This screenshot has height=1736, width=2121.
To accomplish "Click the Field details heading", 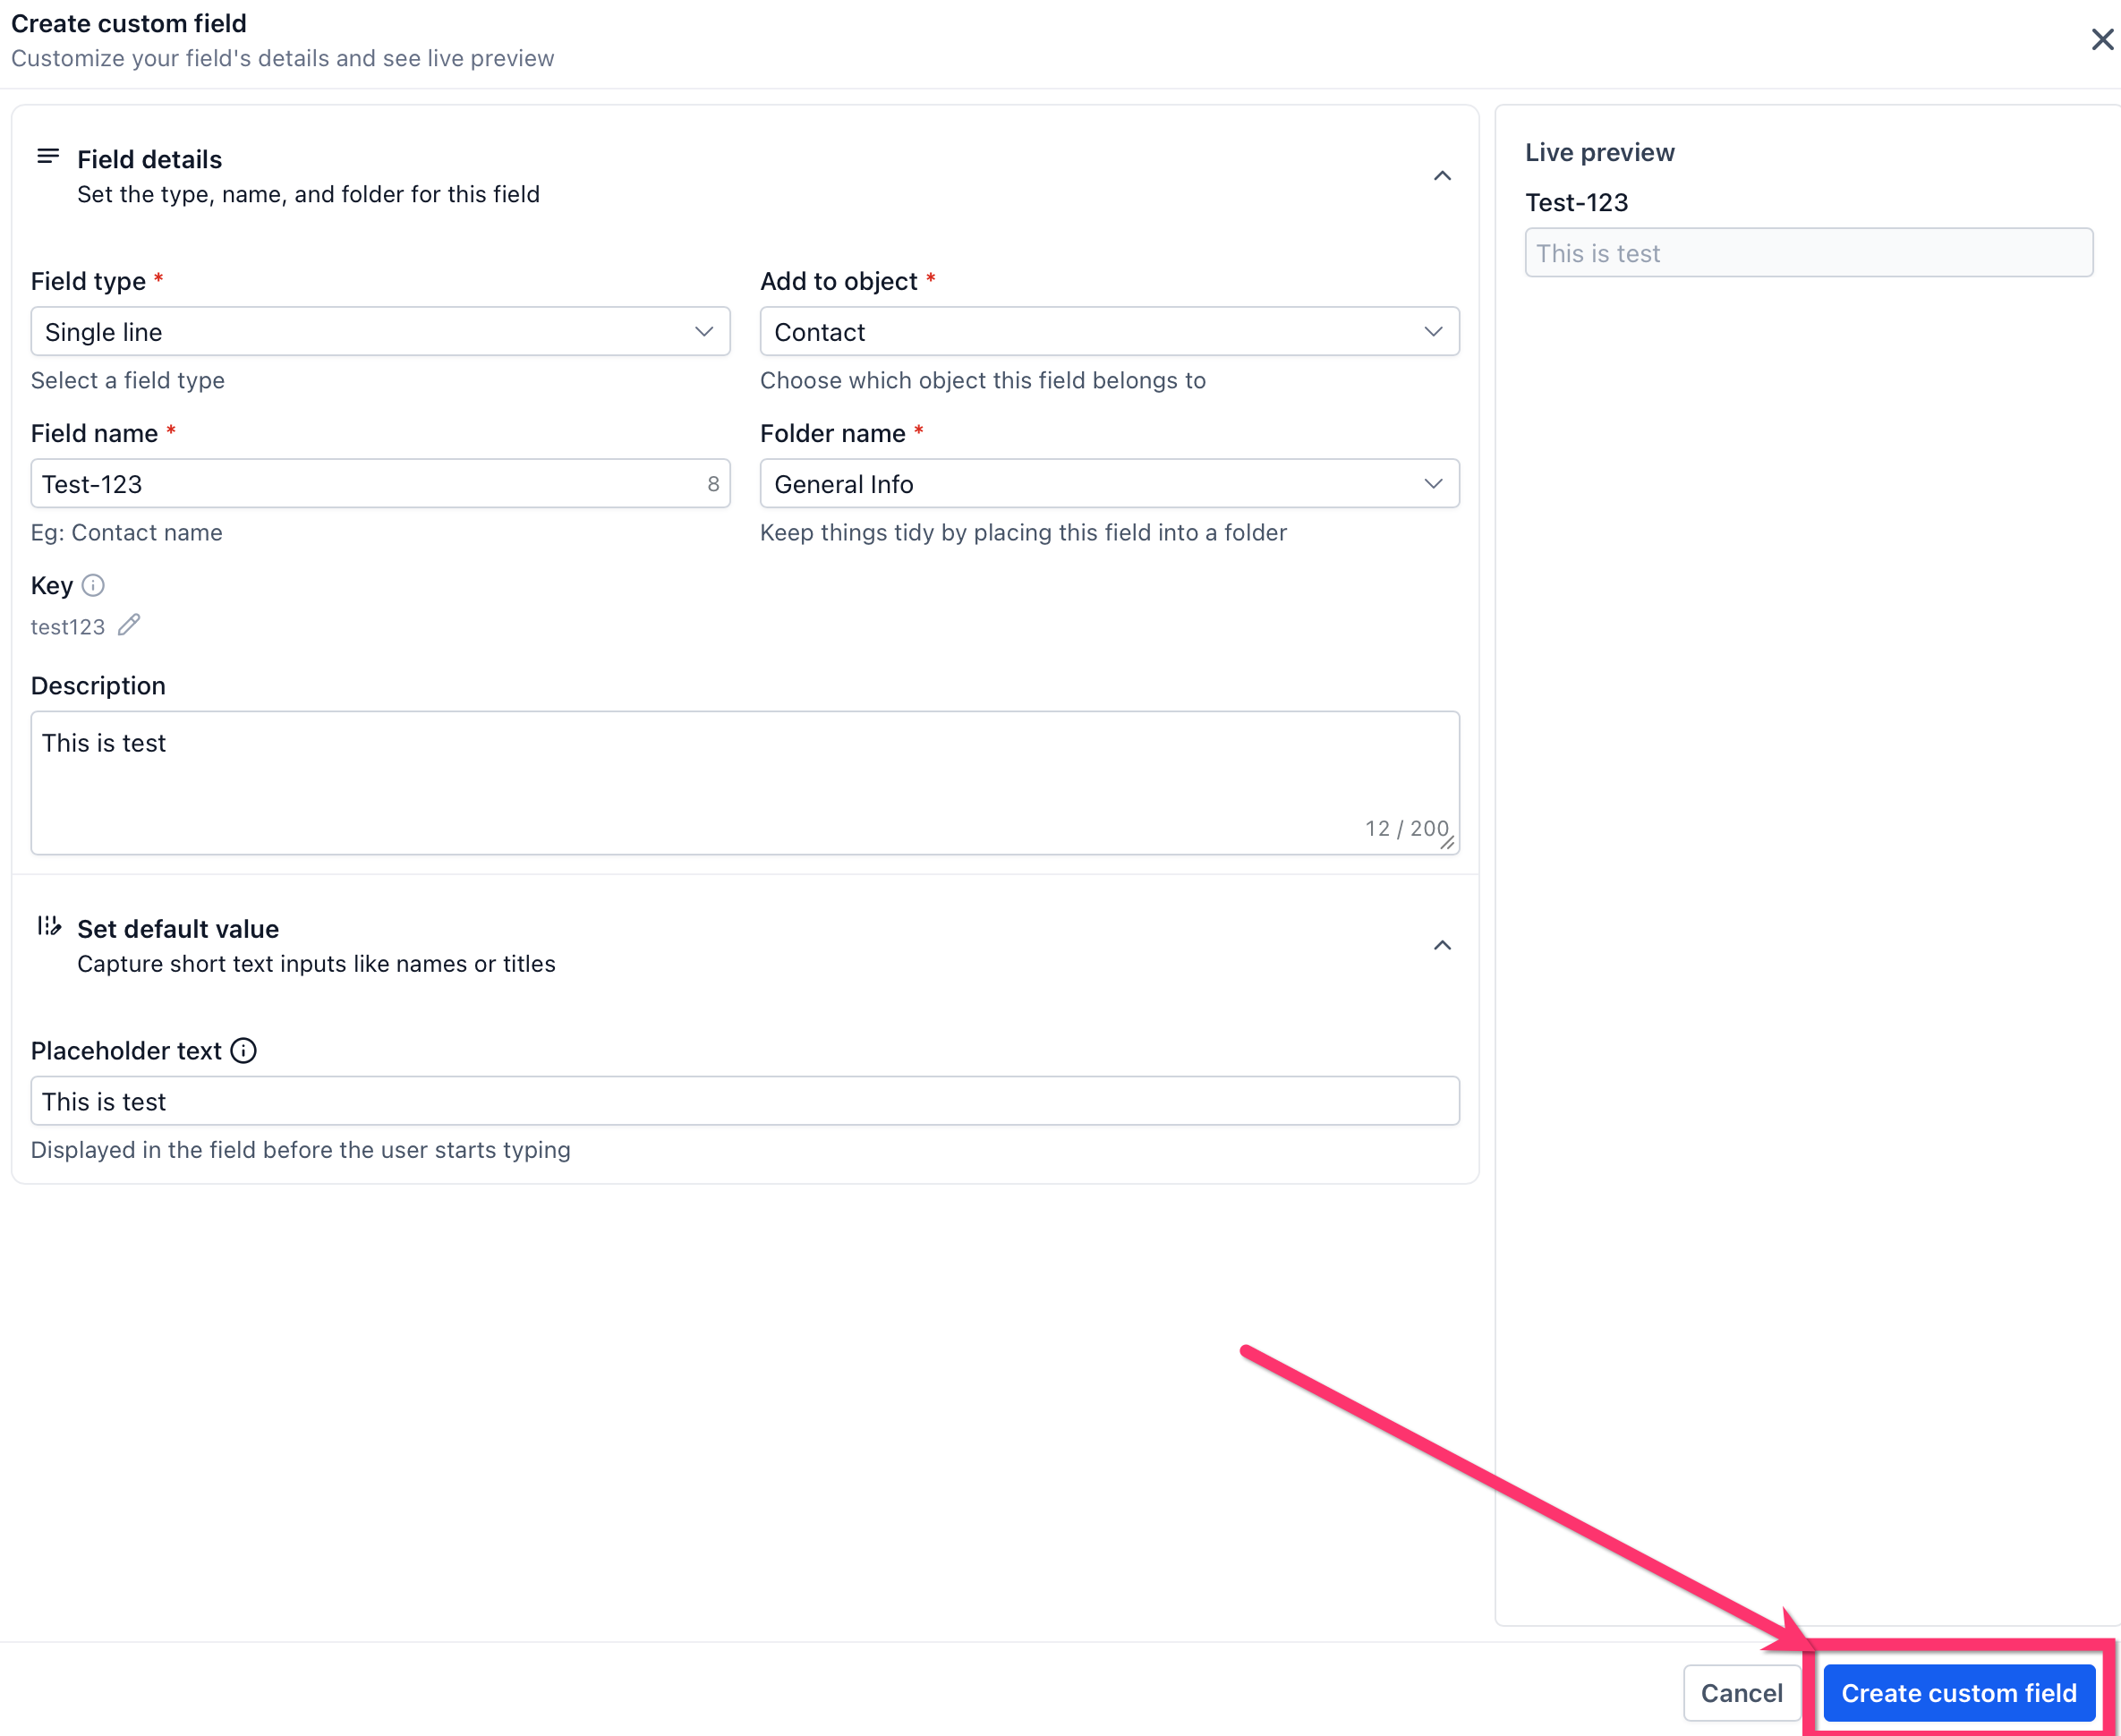I will click(x=150, y=159).
